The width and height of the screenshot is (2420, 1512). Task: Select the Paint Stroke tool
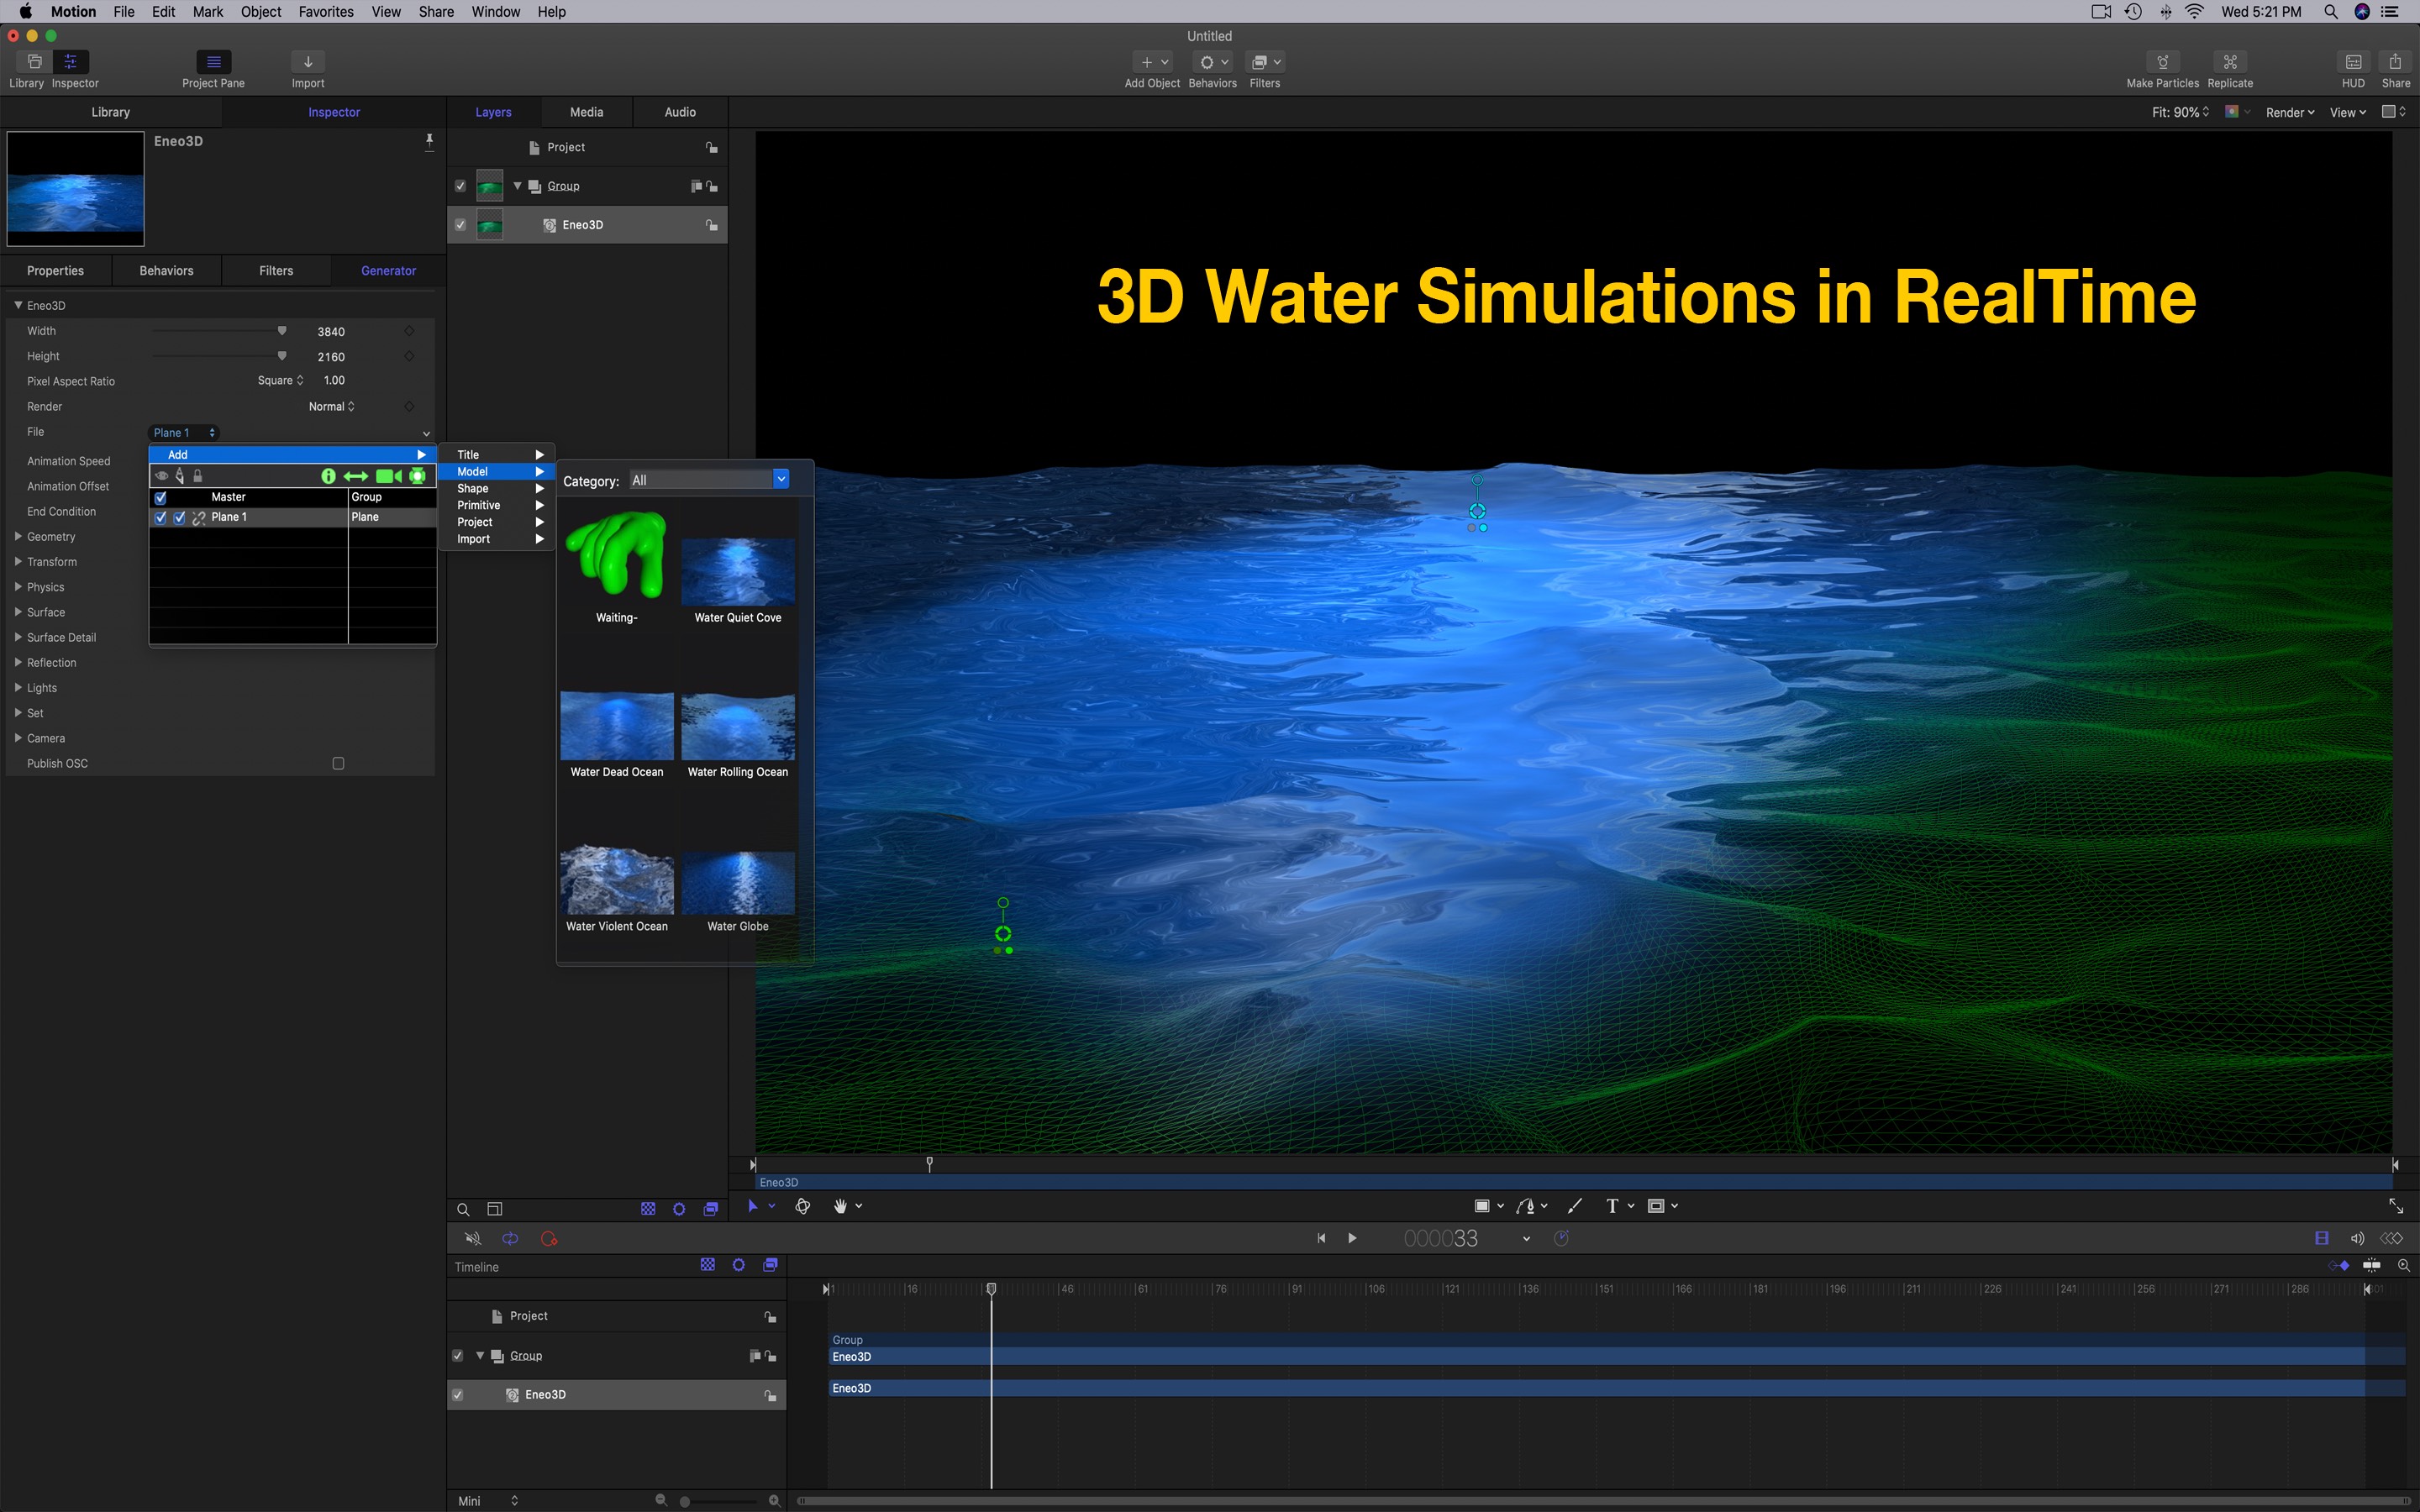[1575, 1206]
